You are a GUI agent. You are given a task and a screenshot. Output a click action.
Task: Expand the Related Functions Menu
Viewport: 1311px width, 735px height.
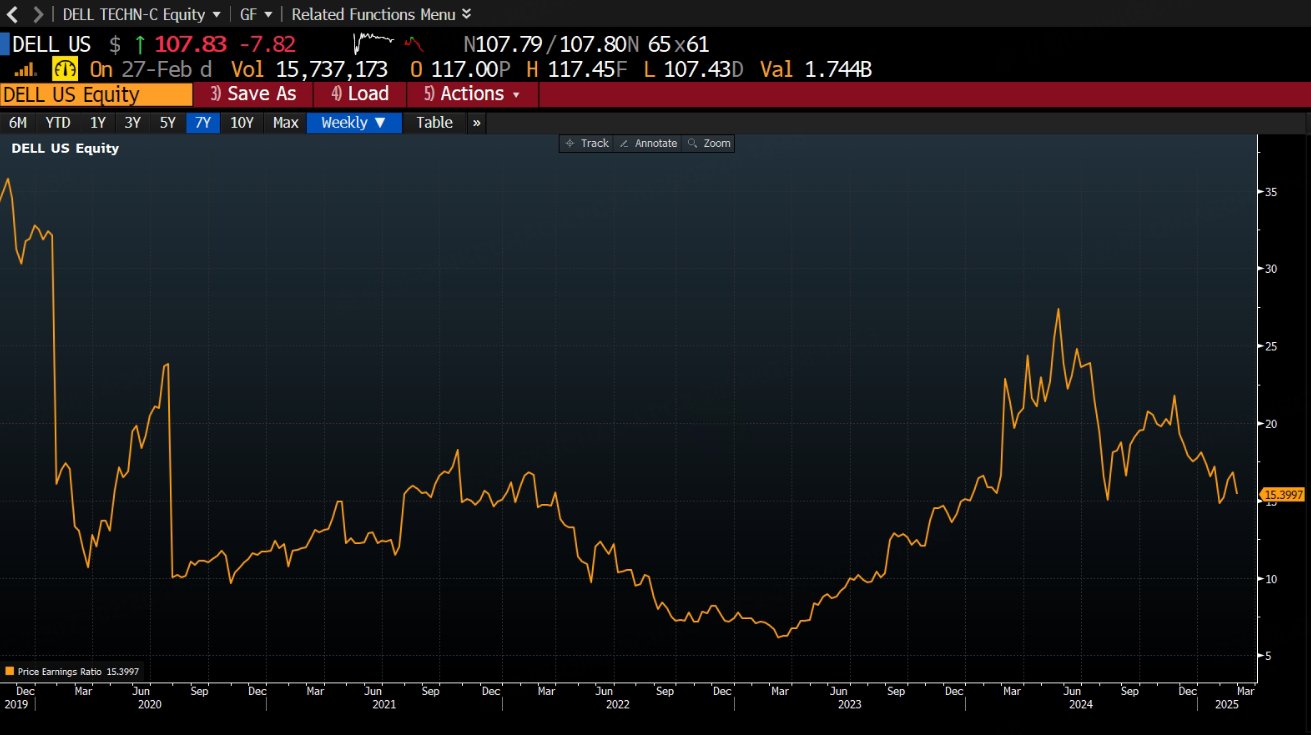(x=381, y=14)
